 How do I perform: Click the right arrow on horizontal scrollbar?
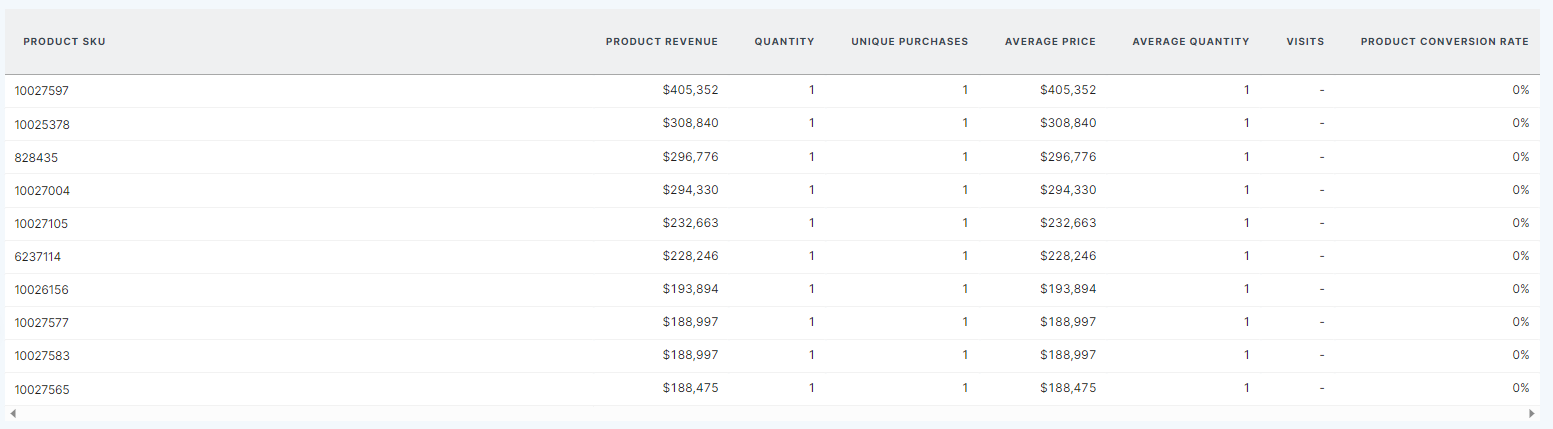pos(1532,413)
